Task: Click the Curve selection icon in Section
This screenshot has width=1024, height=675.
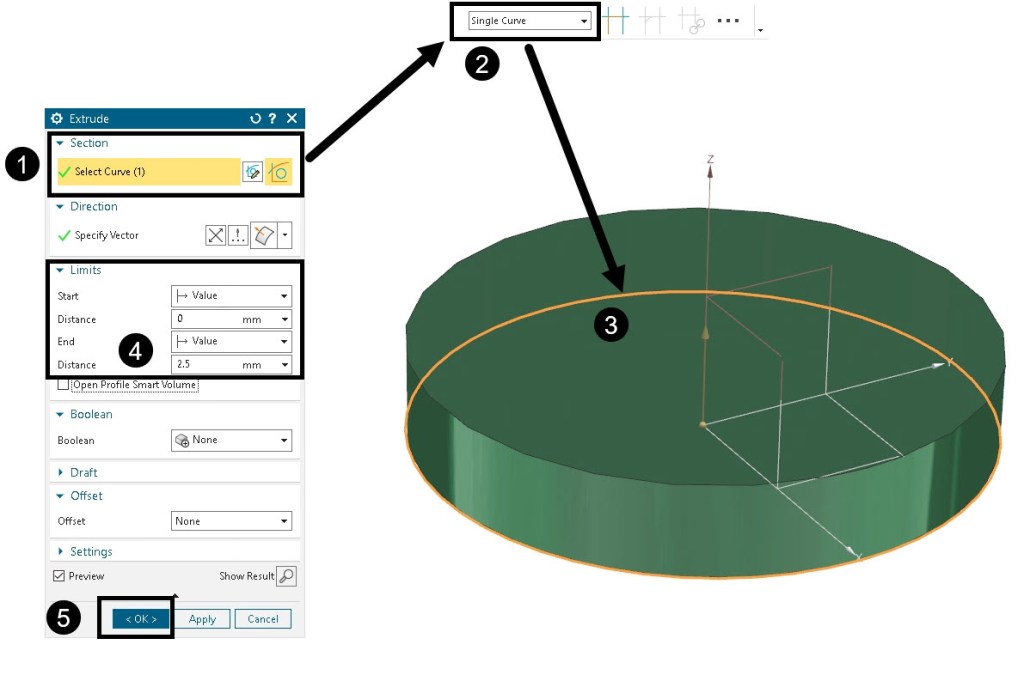Action: 279,172
